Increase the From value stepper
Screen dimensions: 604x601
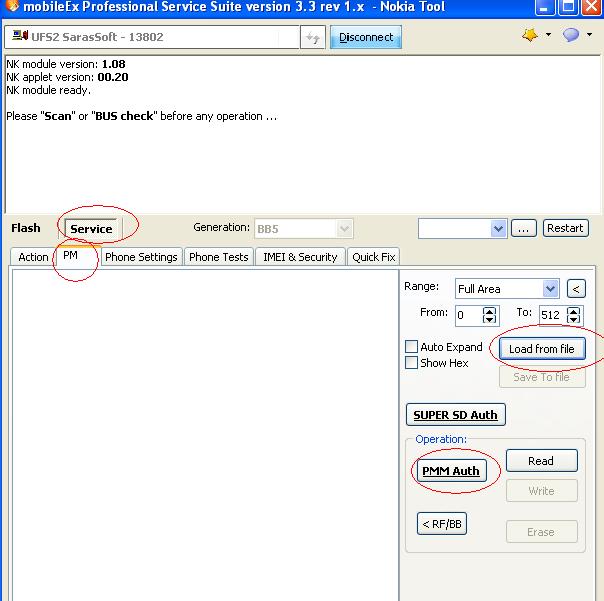pos(489,311)
